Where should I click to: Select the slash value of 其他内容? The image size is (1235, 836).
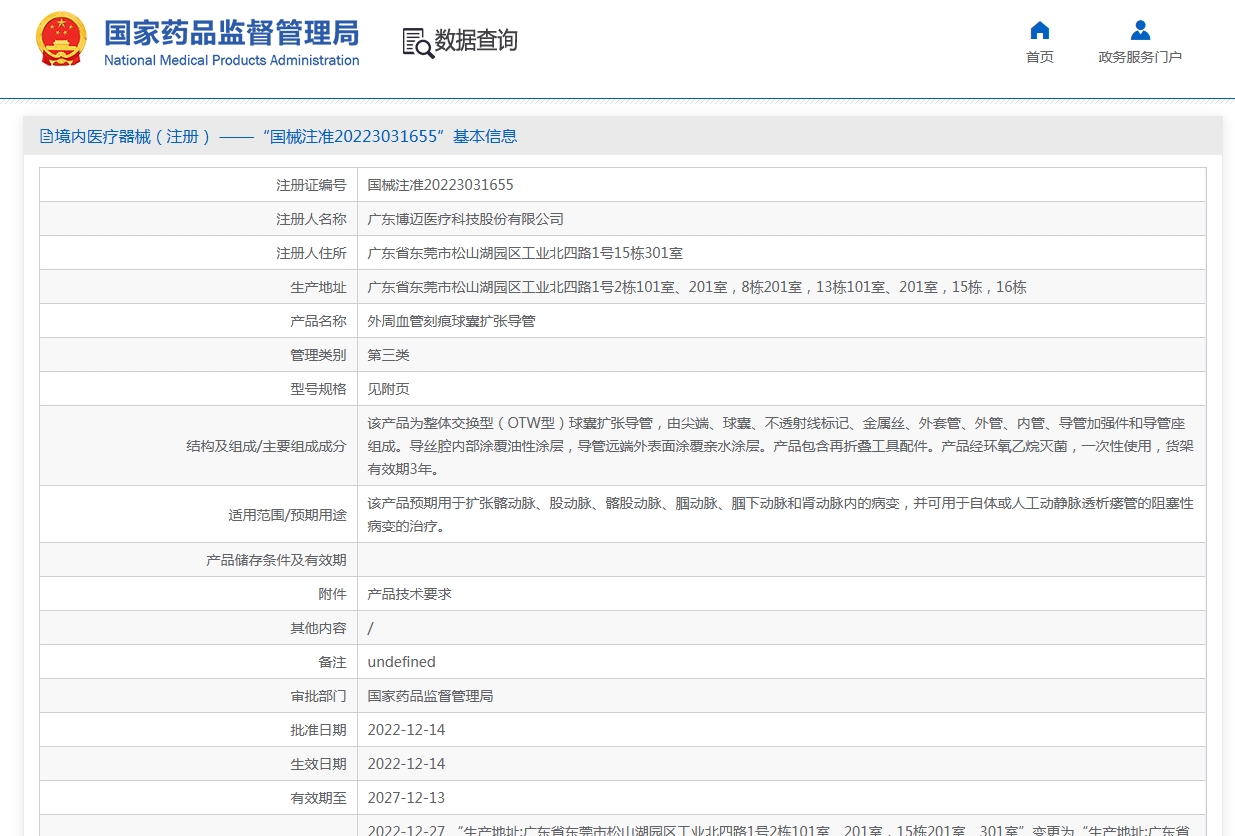tap(371, 628)
